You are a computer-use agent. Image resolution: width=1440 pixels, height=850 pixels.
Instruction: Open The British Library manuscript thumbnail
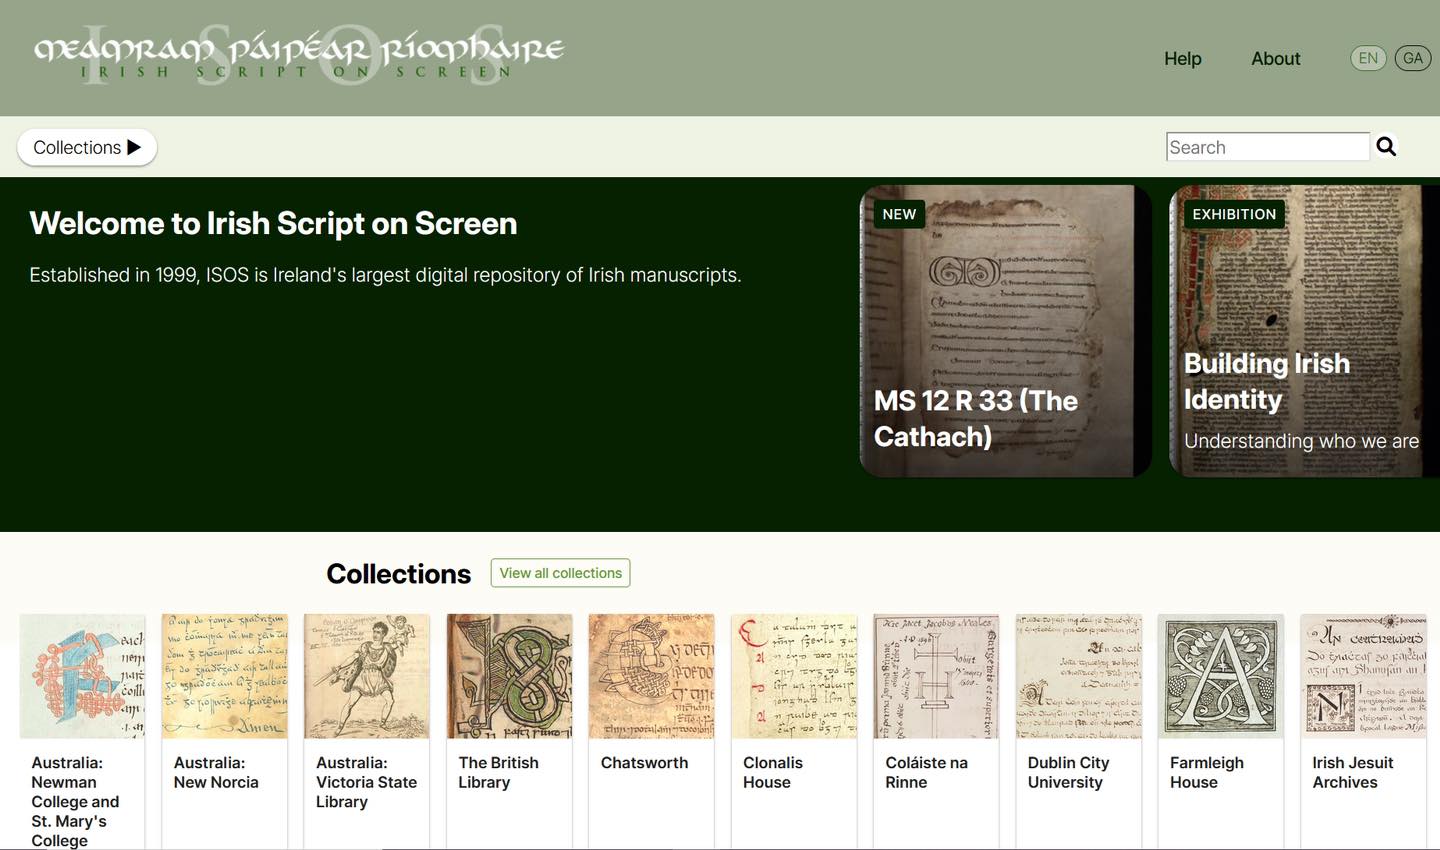[x=510, y=676]
